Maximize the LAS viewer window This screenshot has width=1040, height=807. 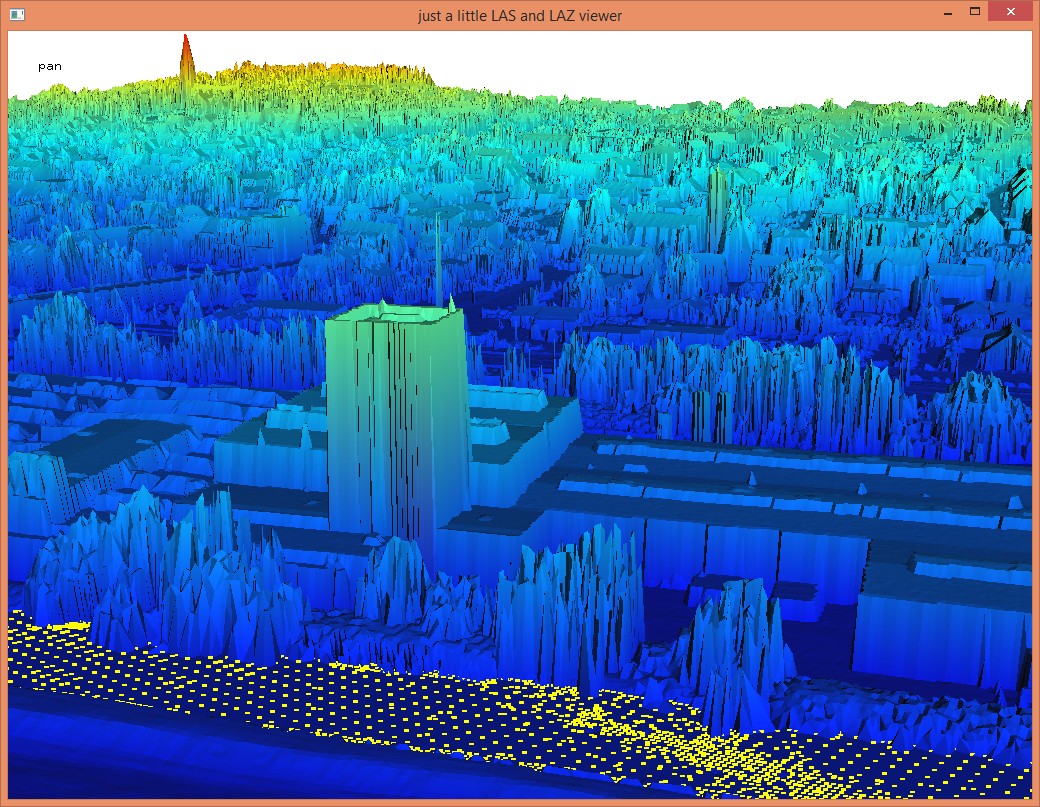coord(974,13)
